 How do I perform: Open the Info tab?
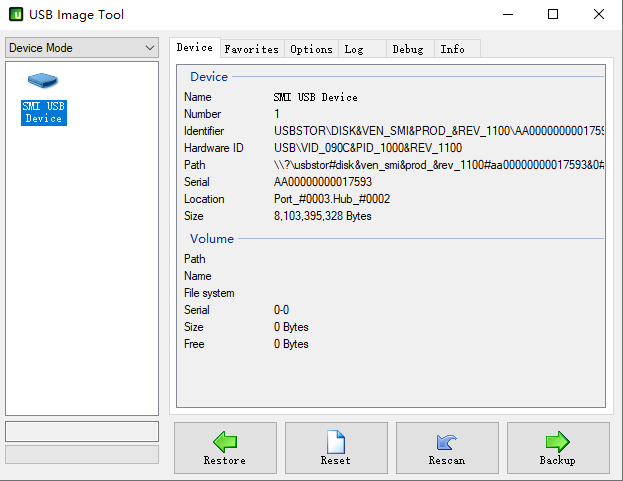(452, 49)
